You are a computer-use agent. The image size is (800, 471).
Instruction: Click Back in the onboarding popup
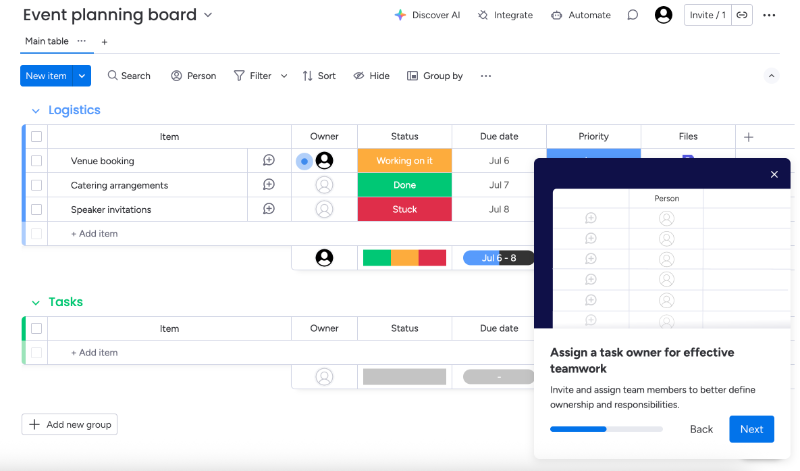(x=701, y=429)
